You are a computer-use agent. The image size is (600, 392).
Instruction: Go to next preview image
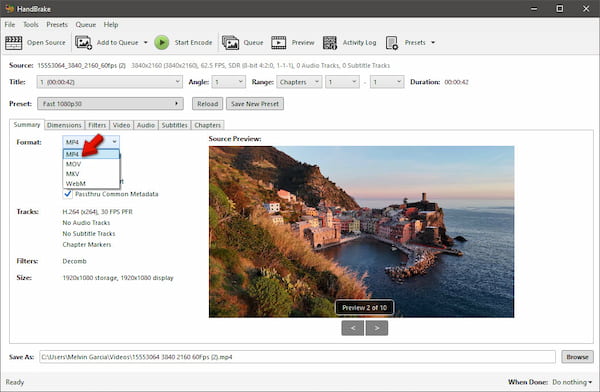tap(377, 328)
